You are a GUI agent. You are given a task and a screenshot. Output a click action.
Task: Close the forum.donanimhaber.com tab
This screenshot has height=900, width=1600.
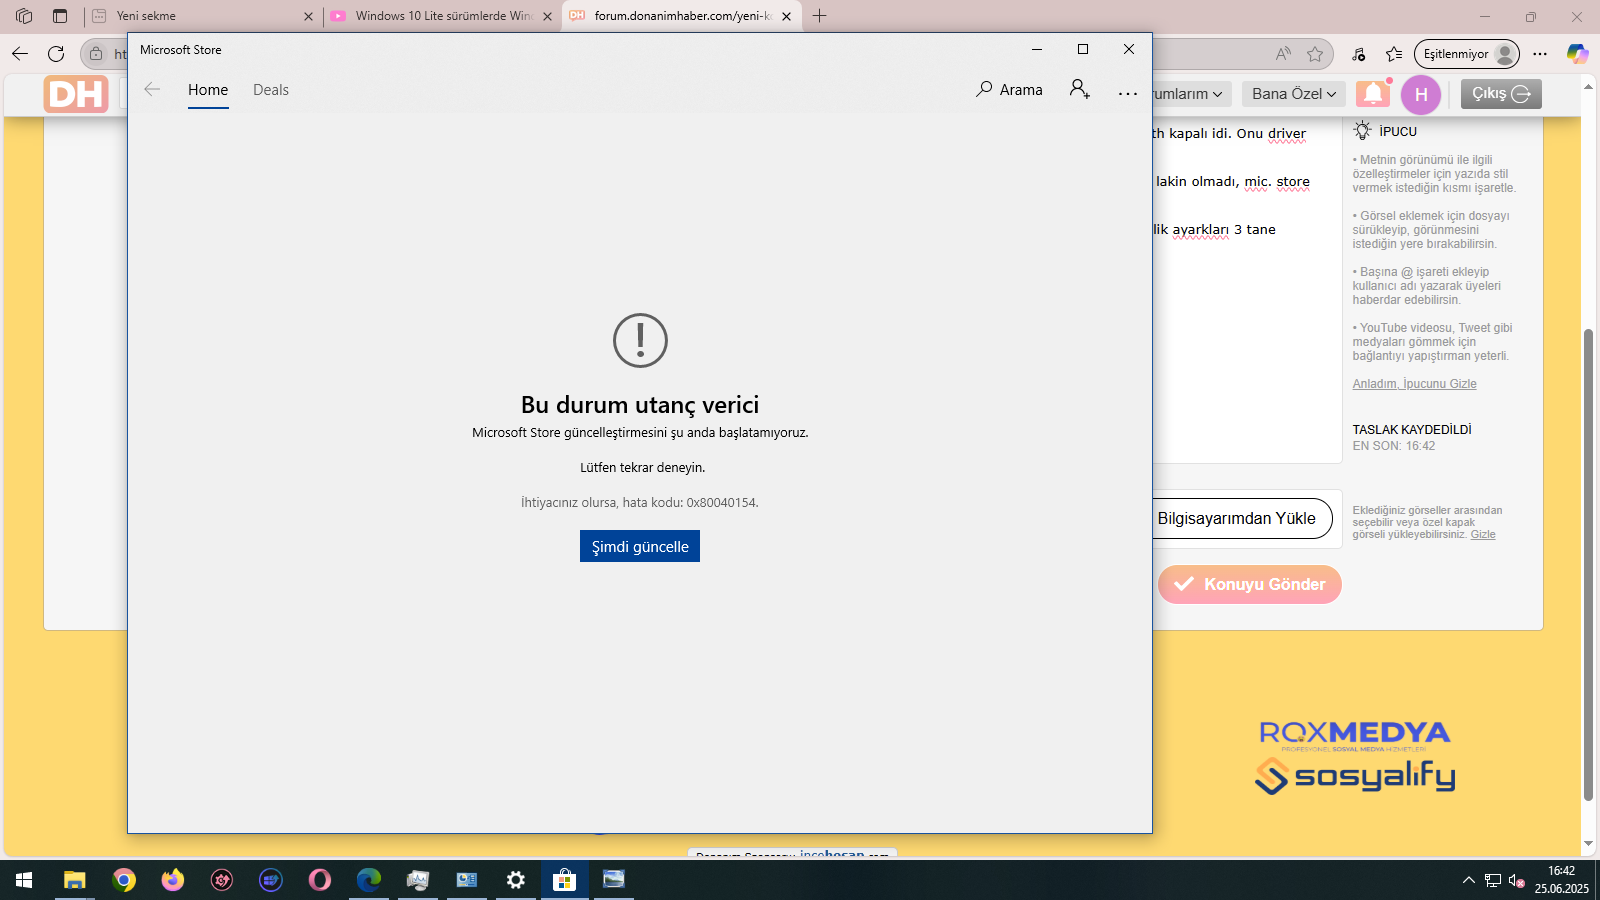(x=786, y=16)
